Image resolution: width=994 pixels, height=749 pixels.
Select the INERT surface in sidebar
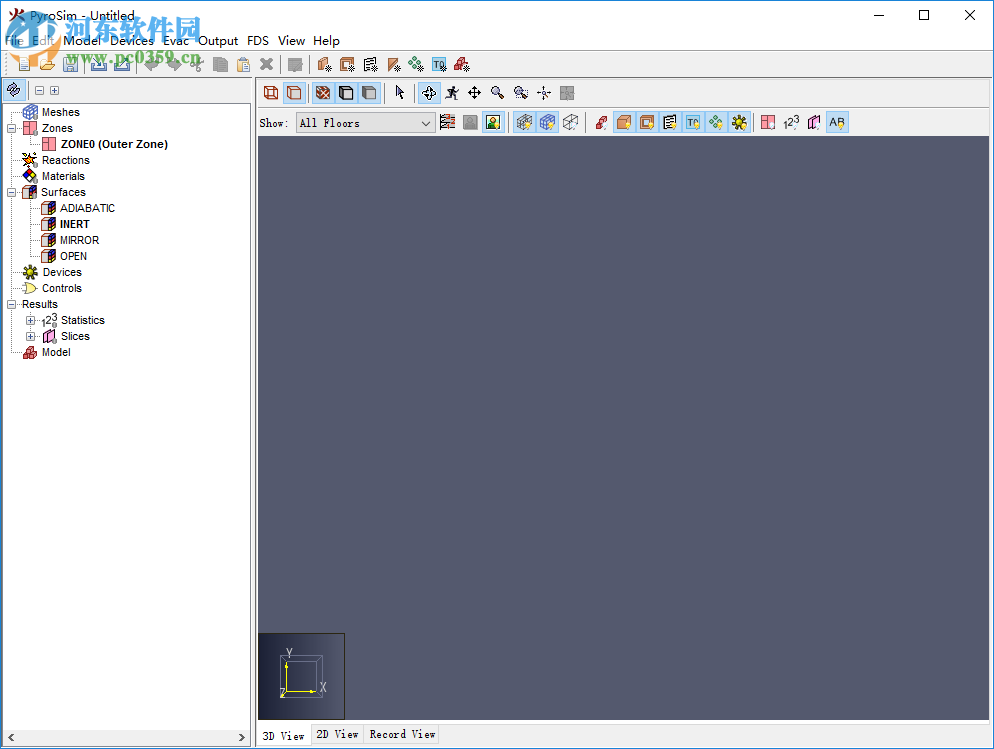point(74,223)
